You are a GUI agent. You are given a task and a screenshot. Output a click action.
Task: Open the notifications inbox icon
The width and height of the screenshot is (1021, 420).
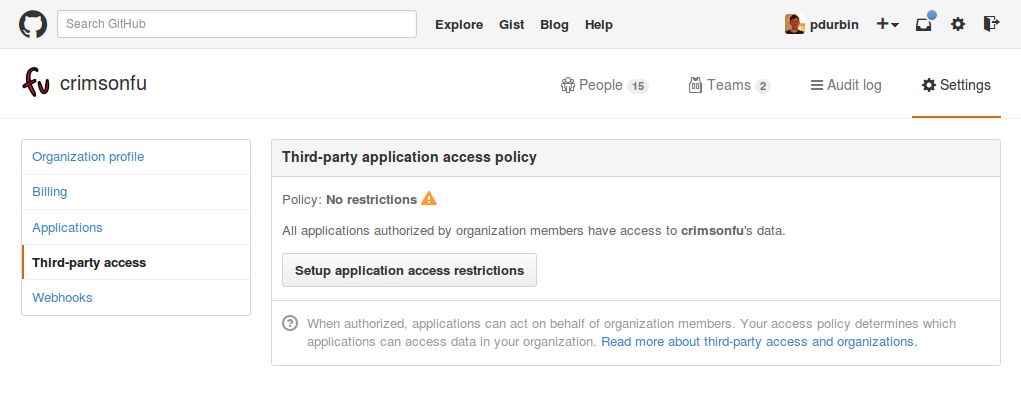pyautogui.click(x=925, y=24)
